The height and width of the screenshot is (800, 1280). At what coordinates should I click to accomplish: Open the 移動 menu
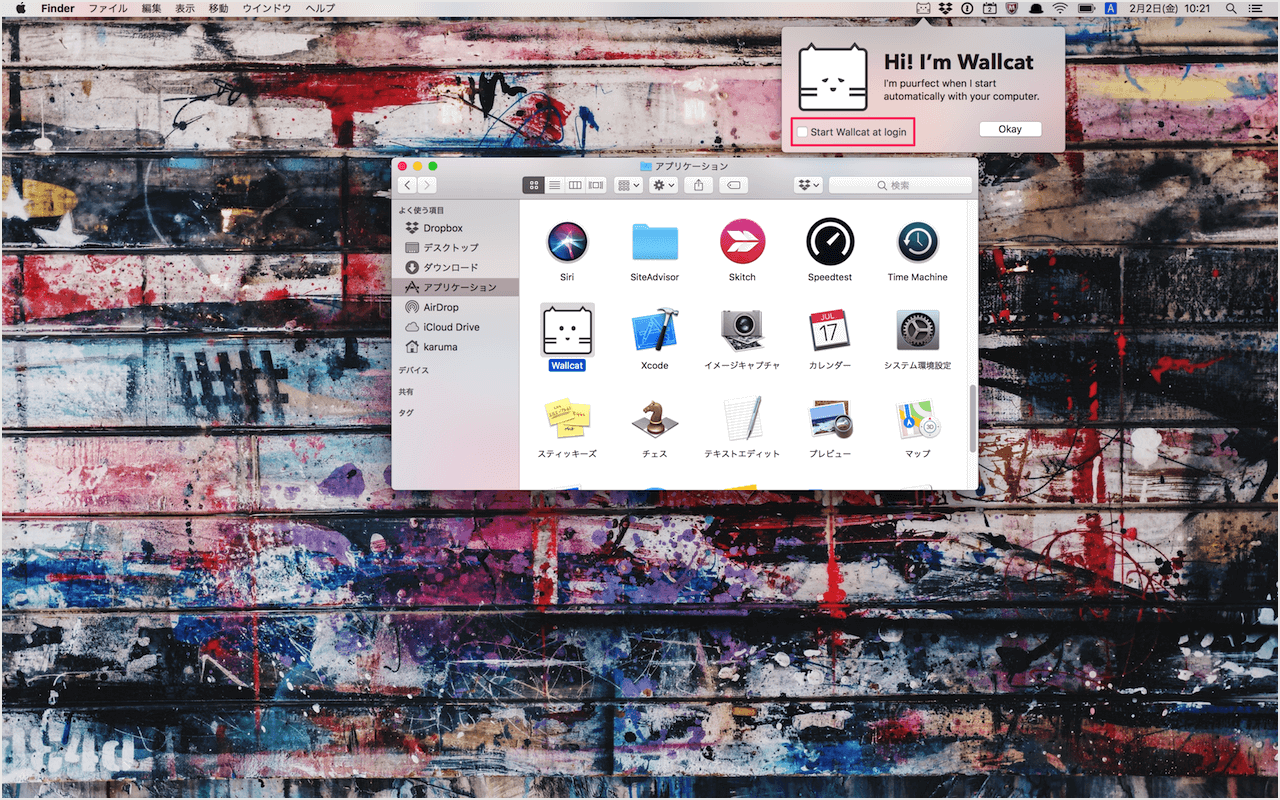pos(218,8)
